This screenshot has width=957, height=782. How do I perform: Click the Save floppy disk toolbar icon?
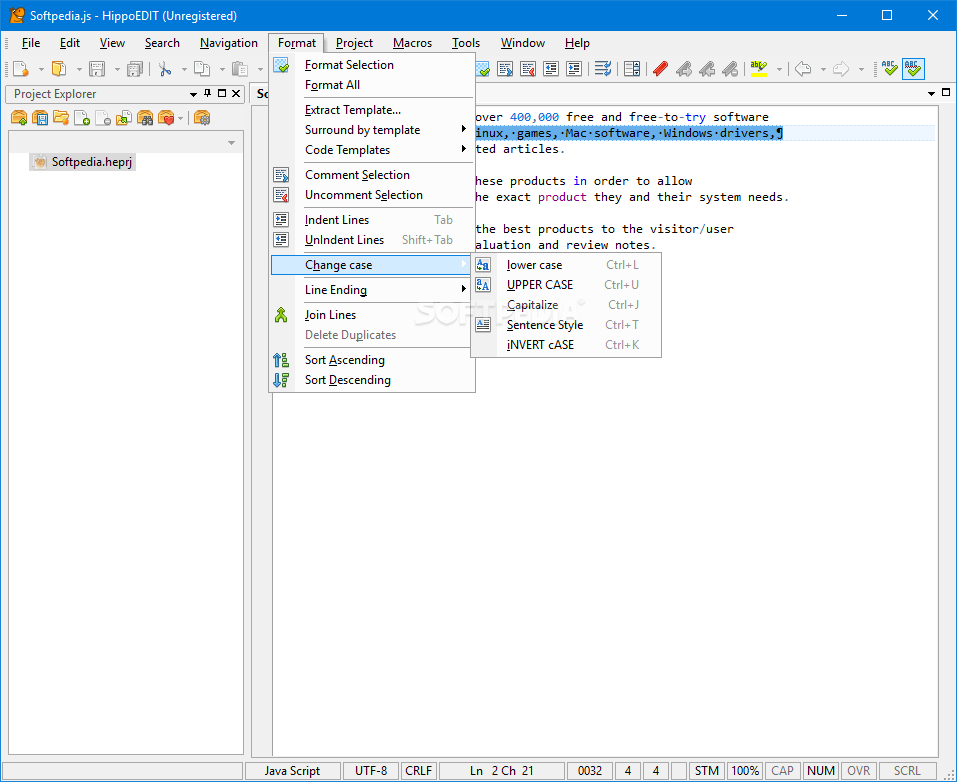tap(97, 68)
